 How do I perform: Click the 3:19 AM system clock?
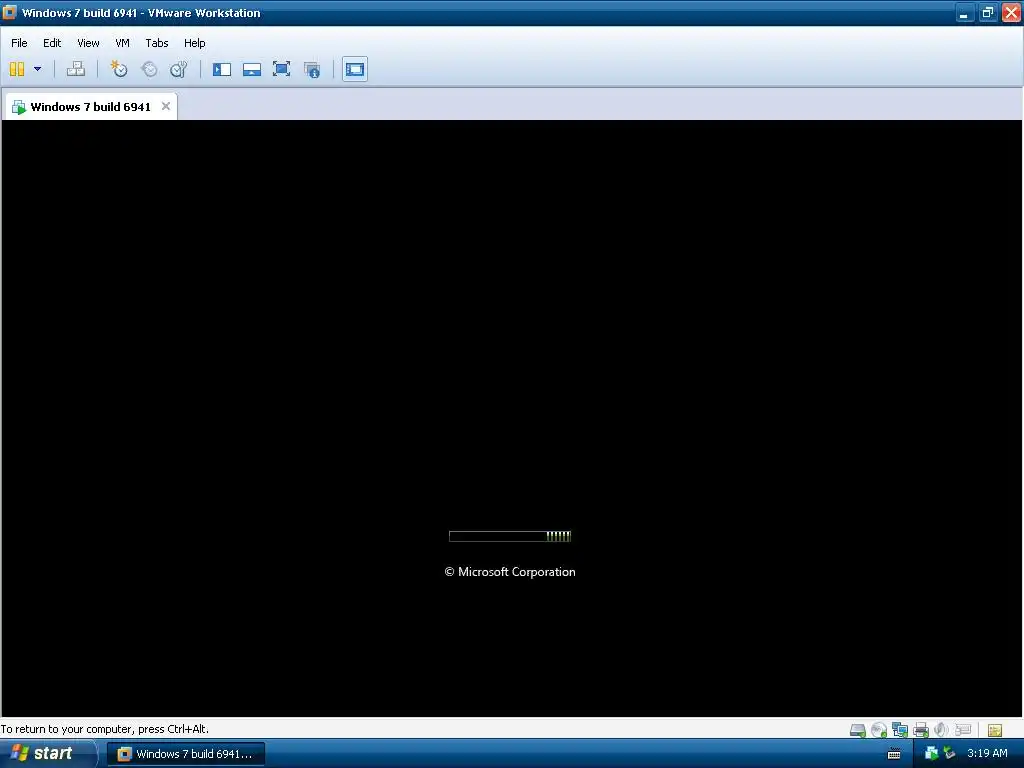[987, 754]
